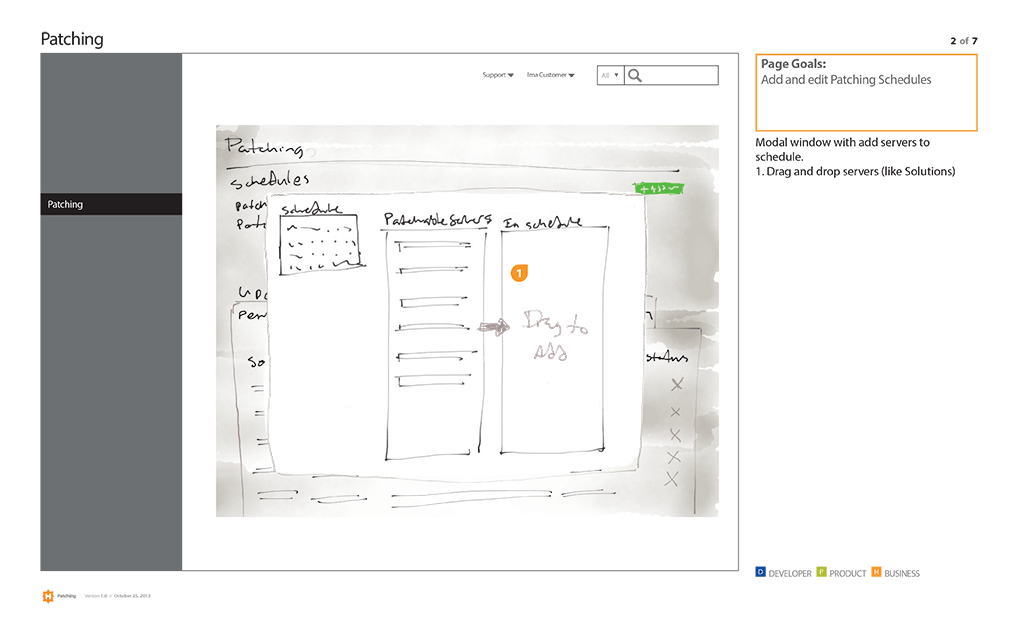Viewport: 1020px width, 619px height.
Task: Click the magnifying glass search icon
Action: (x=635, y=75)
